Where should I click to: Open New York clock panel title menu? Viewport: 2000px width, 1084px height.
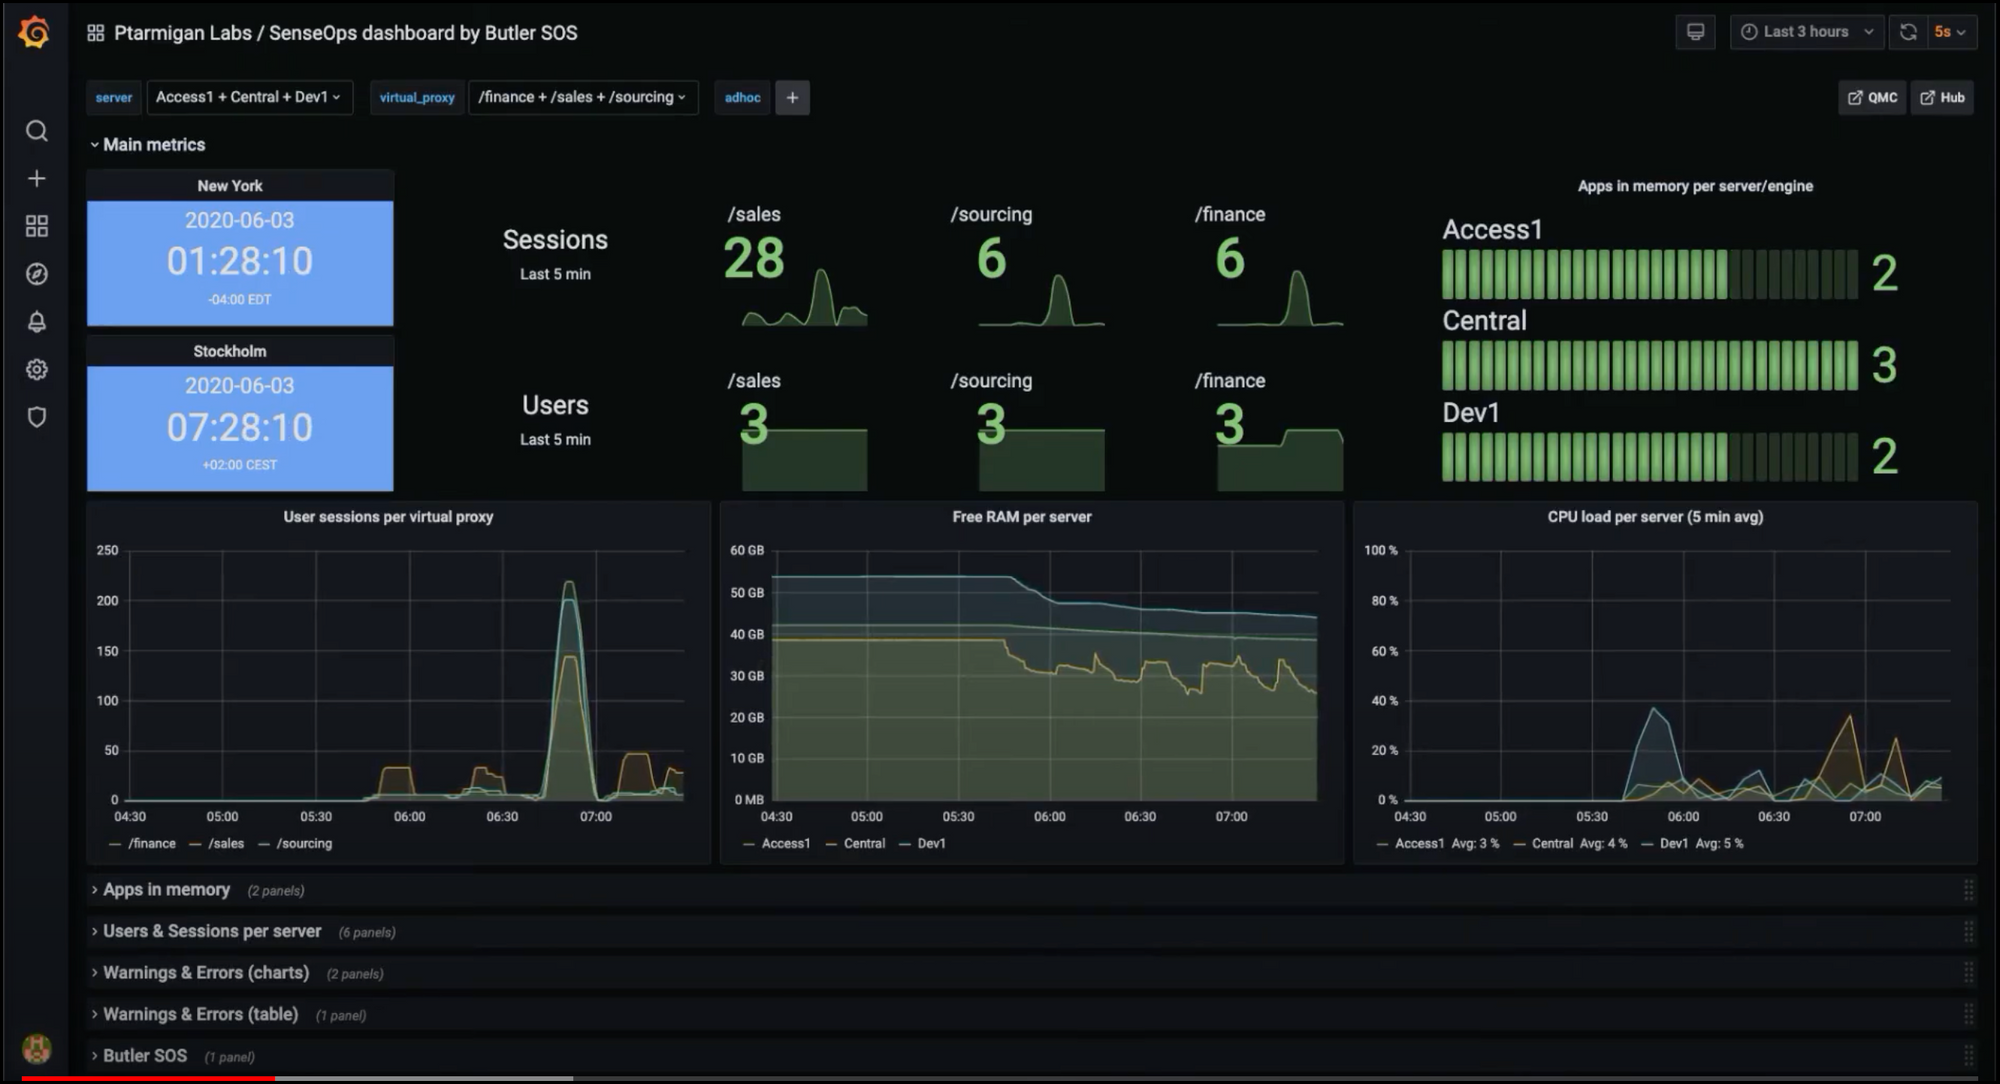230,186
